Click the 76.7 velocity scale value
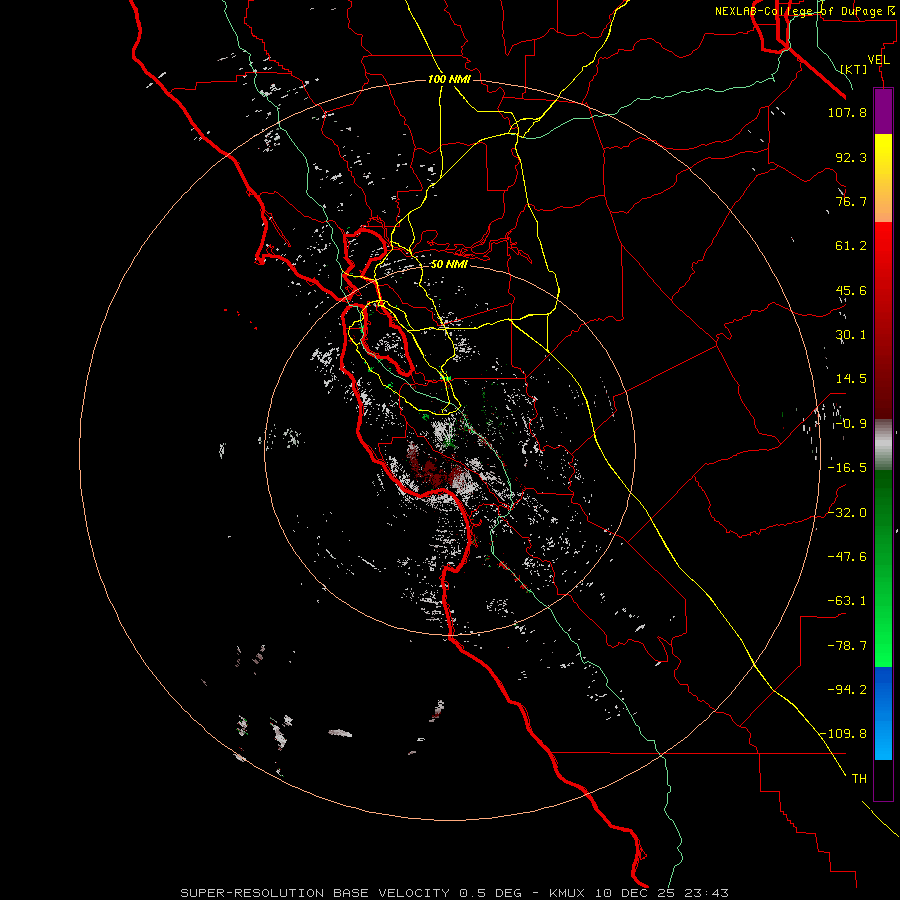 click(851, 201)
